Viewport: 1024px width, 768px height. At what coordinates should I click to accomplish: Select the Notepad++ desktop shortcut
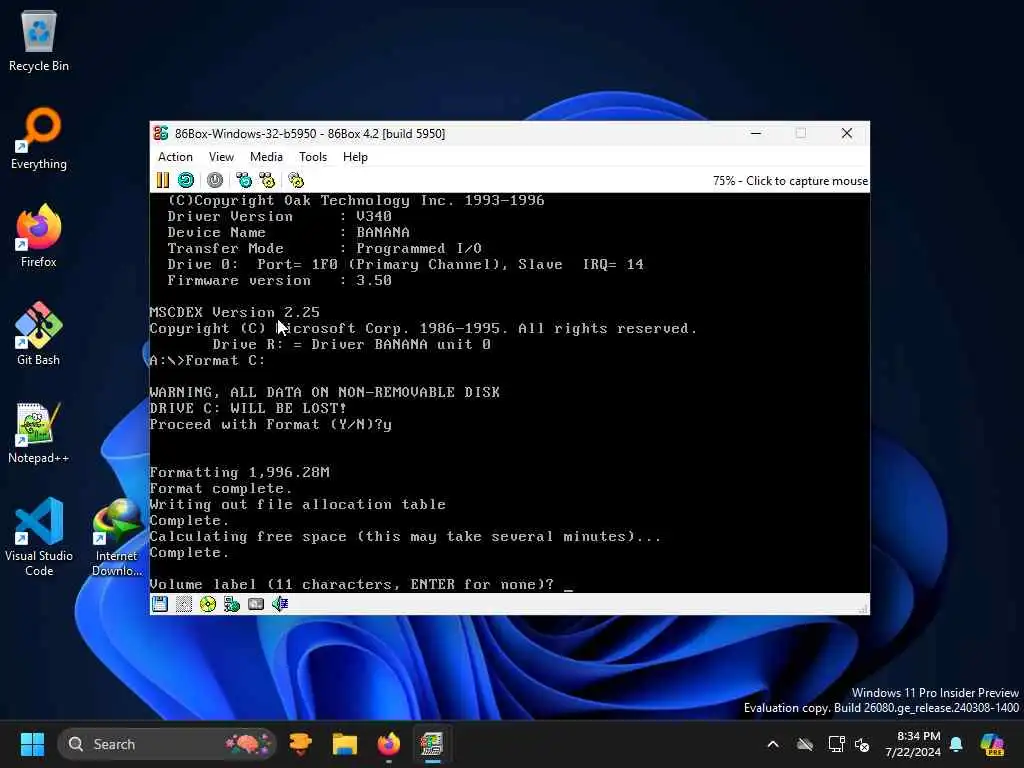tap(39, 432)
